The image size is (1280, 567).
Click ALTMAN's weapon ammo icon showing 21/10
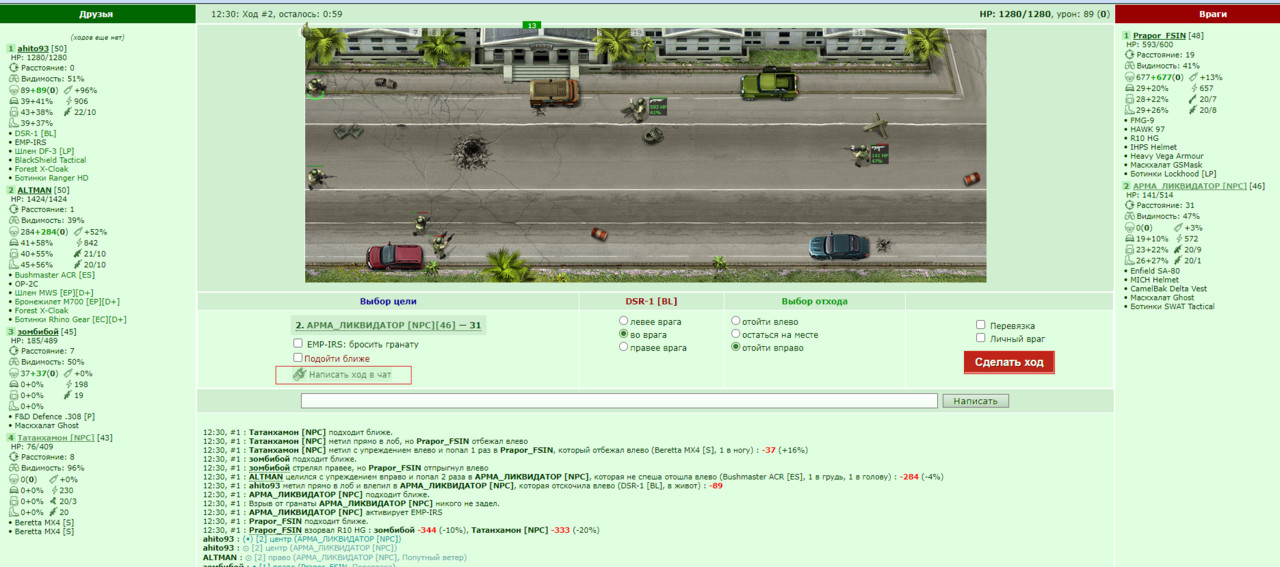[x=78, y=253]
